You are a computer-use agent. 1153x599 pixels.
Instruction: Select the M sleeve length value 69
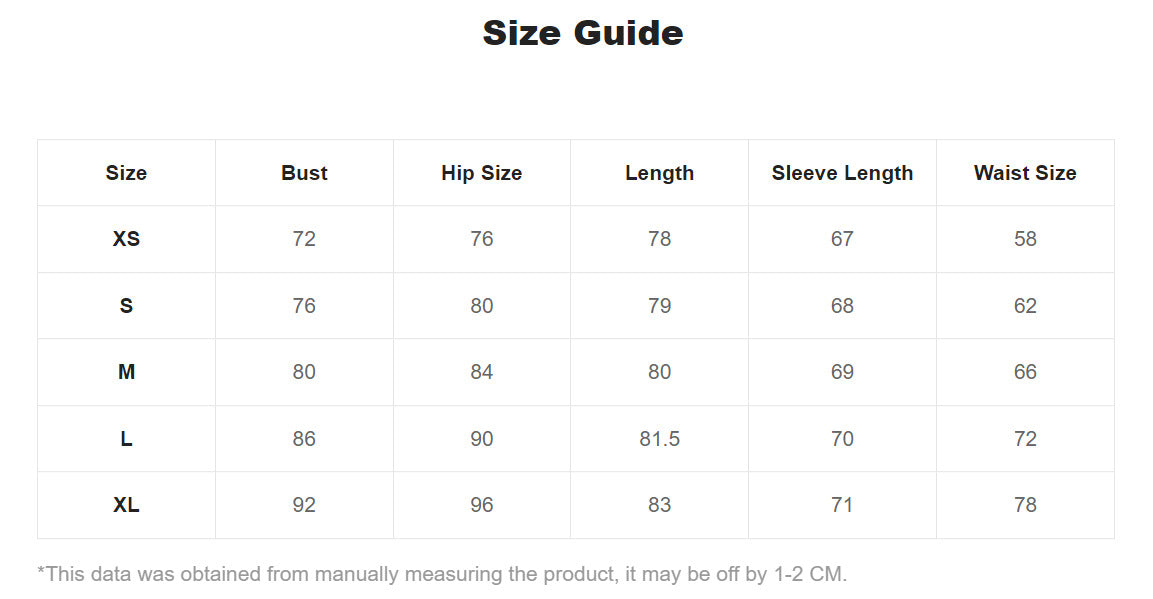coord(842,372)
